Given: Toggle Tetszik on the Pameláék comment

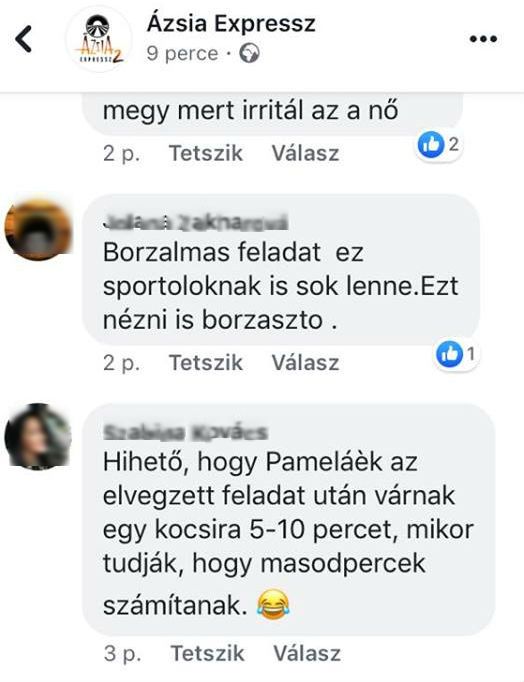Looking at the screenshot, I should click(207, 653).
